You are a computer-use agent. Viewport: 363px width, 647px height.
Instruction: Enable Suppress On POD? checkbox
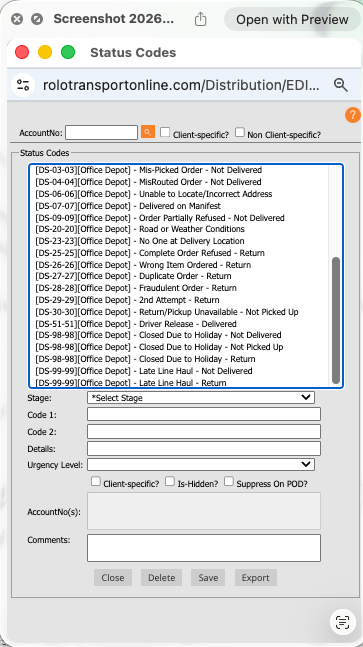click(x=229, y=481)
